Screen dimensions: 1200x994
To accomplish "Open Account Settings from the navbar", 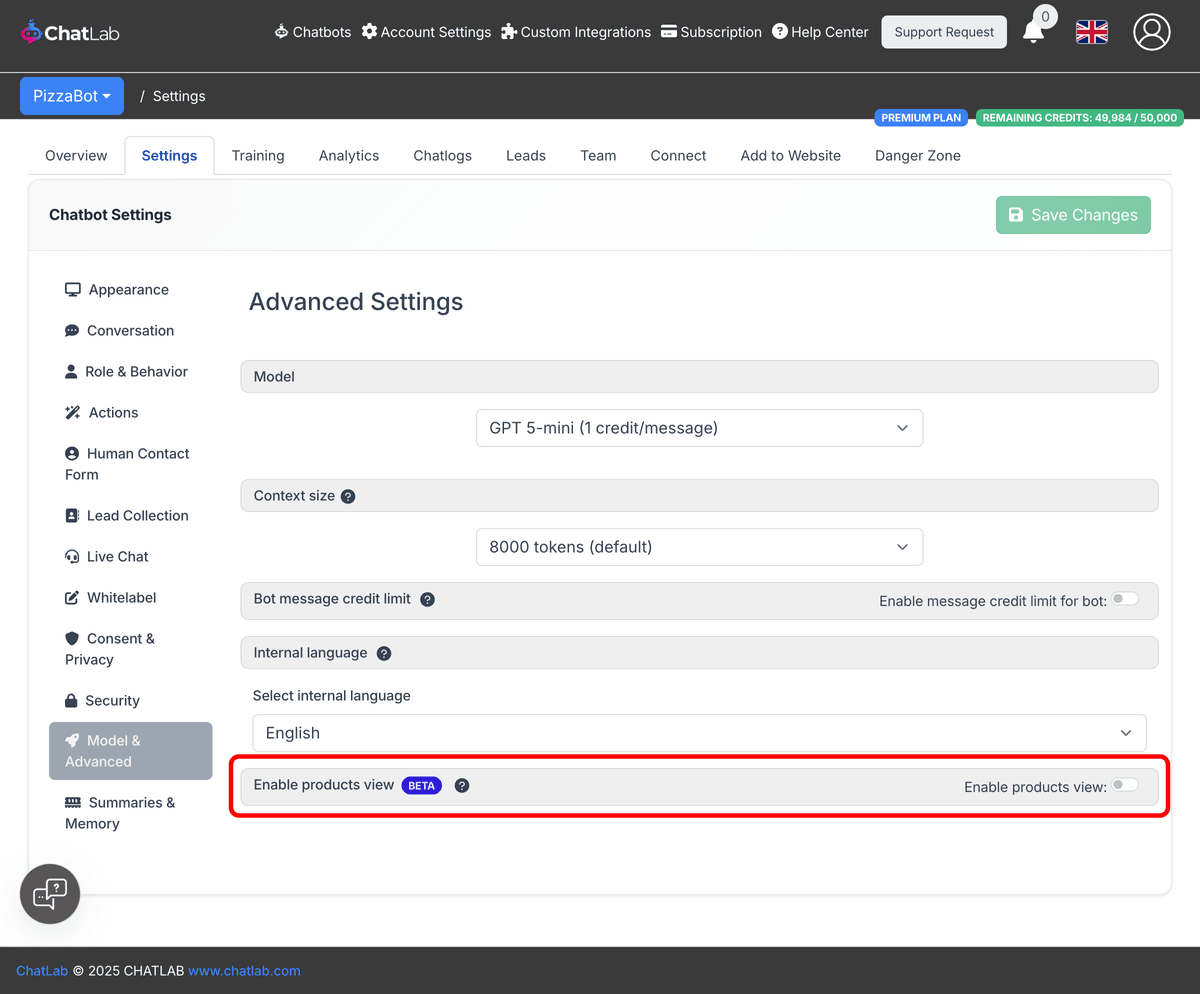I will [426, 32].
